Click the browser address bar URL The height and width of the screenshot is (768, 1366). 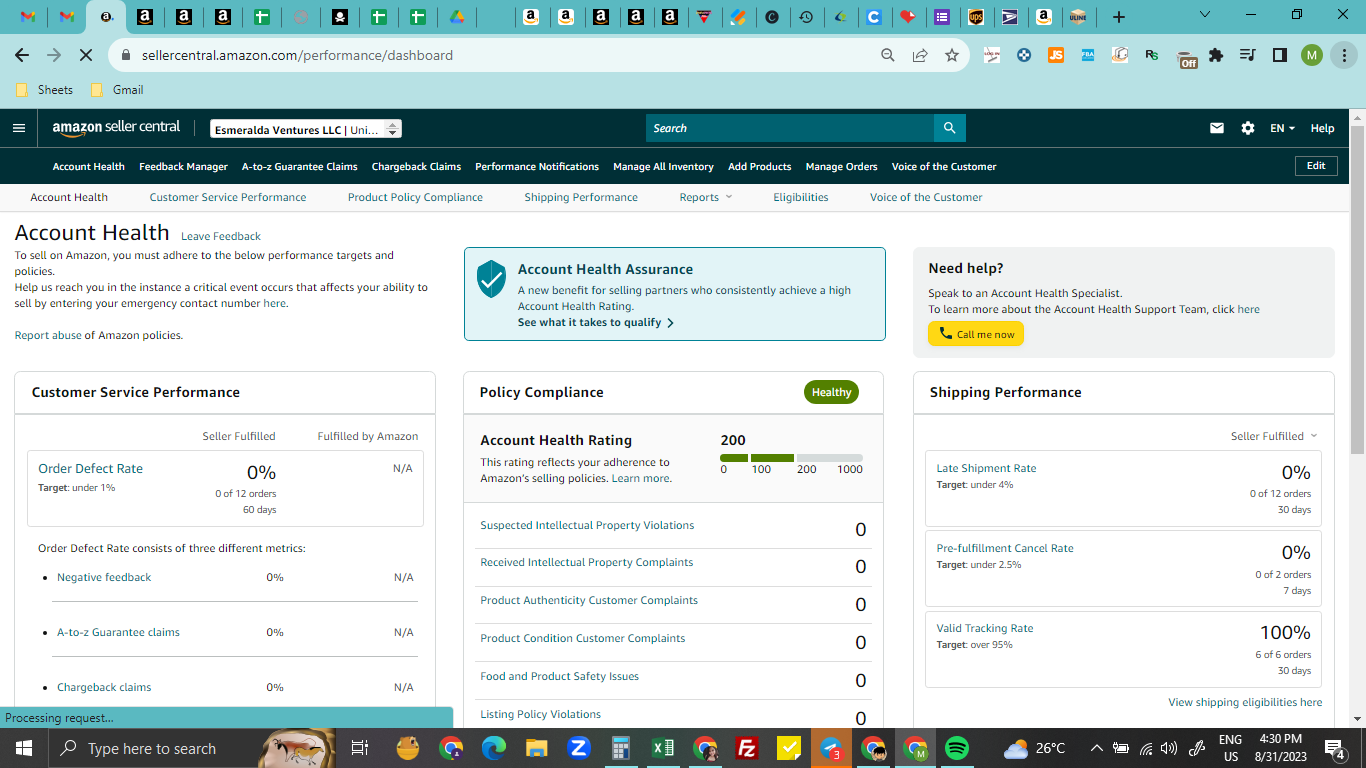[x=297, y=55]
